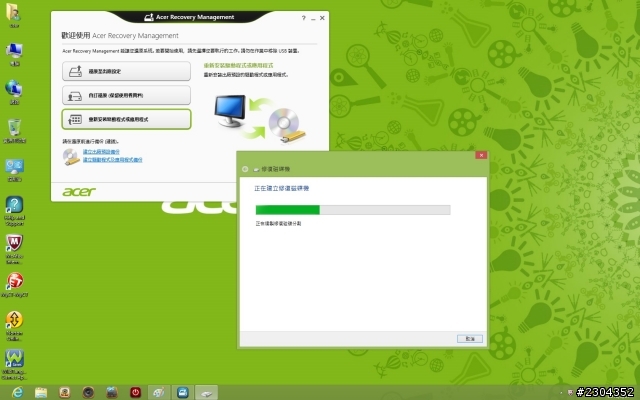Screen dimensions: 640x400
Task: Click the reinstall drivers or applications button
Action: coord(127,119)
